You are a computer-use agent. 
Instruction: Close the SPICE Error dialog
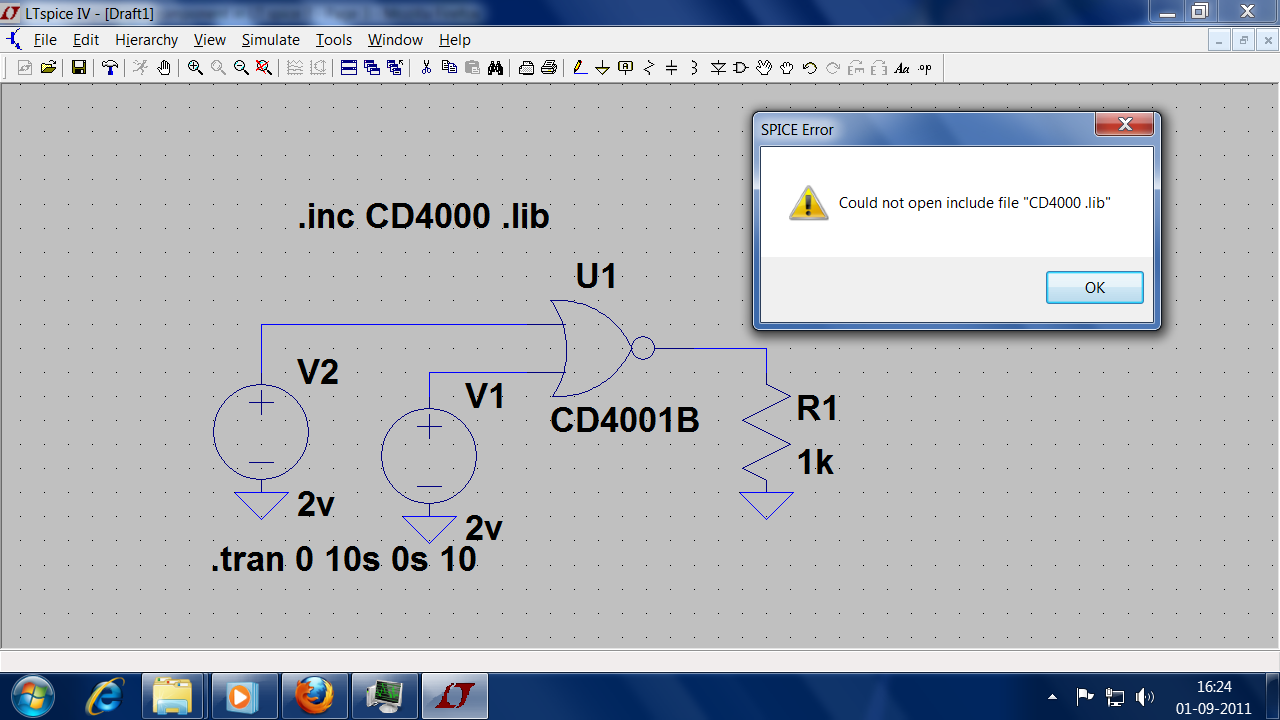pyautogui.click(x=1125, y=125)
